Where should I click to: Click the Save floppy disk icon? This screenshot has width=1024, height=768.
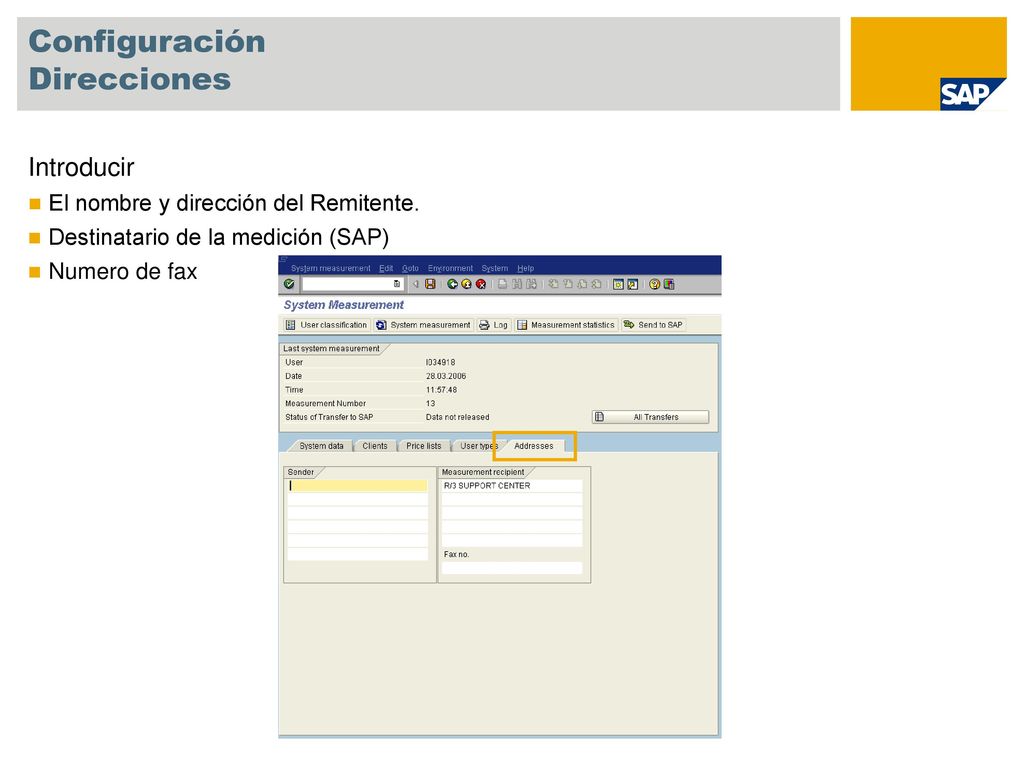tap(430, 284)
